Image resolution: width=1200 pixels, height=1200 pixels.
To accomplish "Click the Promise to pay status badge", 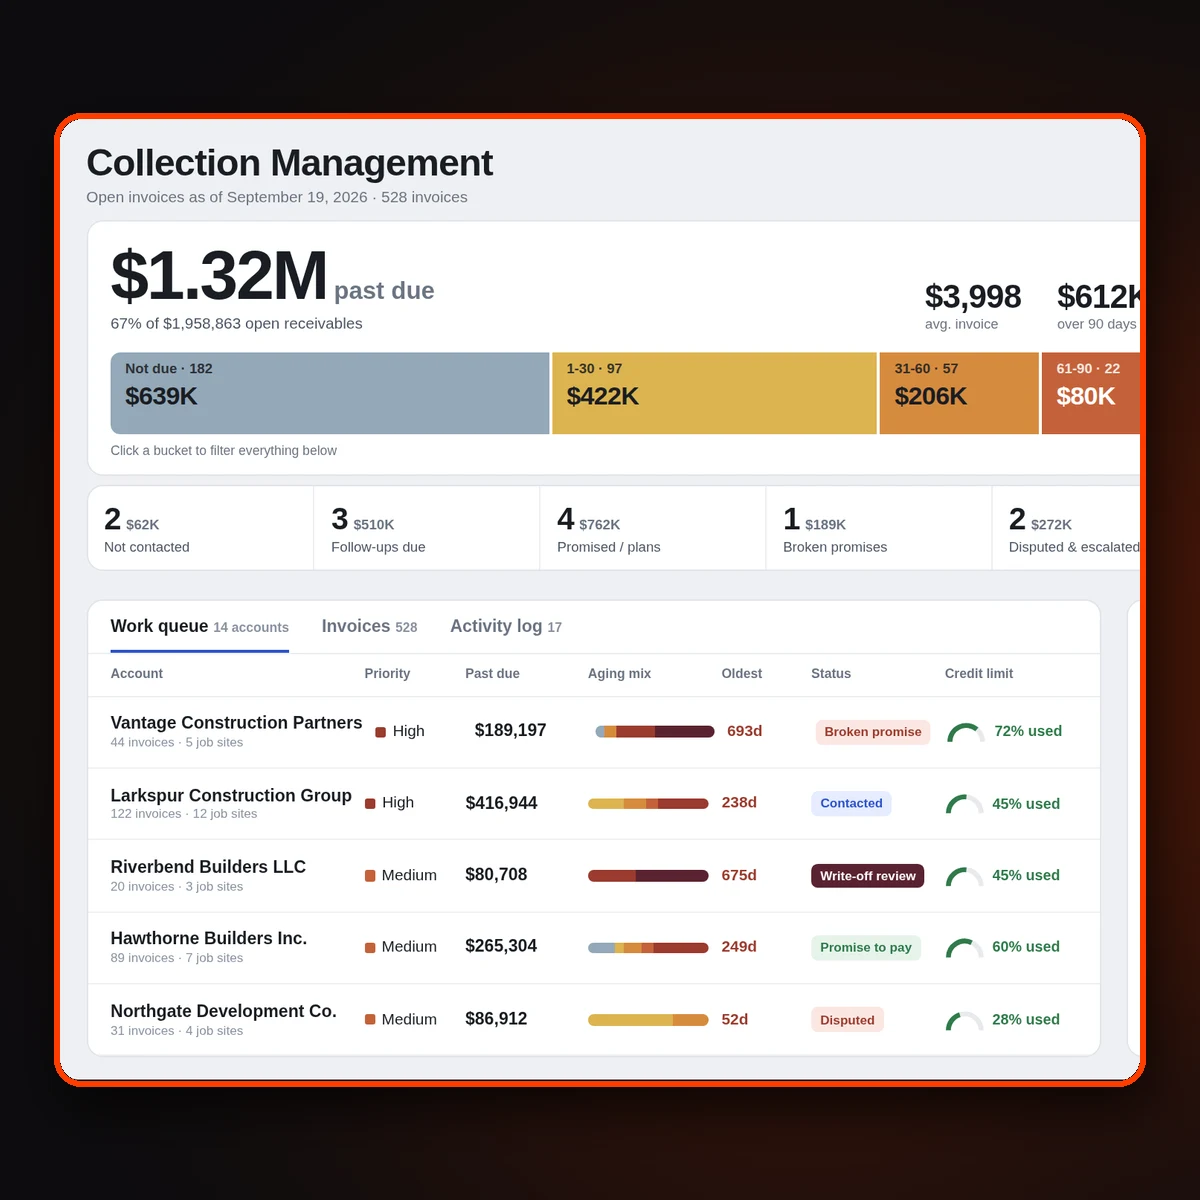I will tap(866, 947).
